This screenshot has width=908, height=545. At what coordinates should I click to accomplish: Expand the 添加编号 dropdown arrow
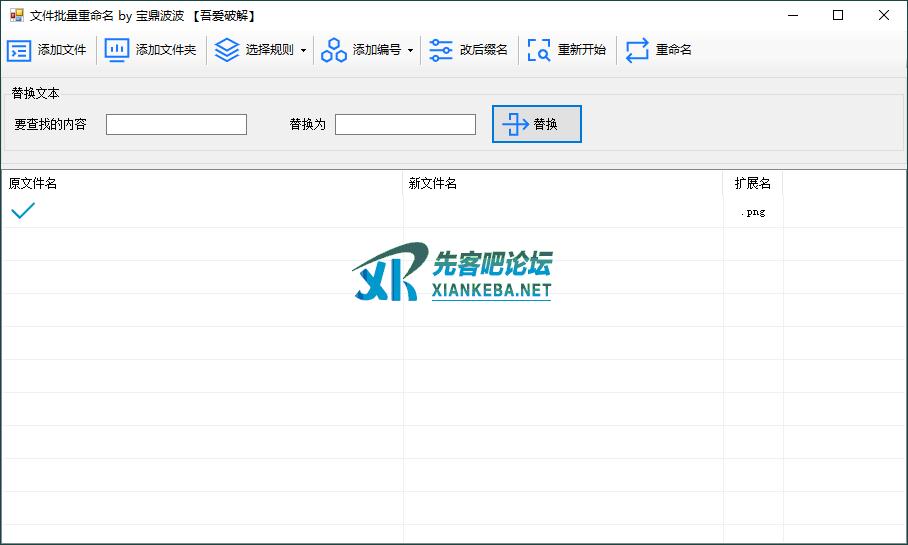[410, 50]
